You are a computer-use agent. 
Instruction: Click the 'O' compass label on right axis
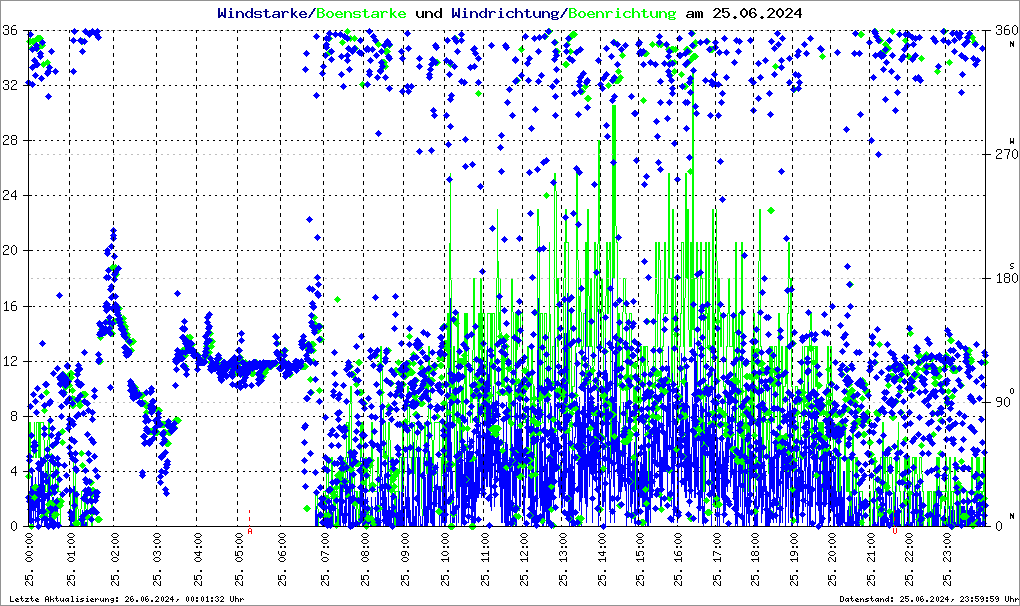tap(1012, 390)
